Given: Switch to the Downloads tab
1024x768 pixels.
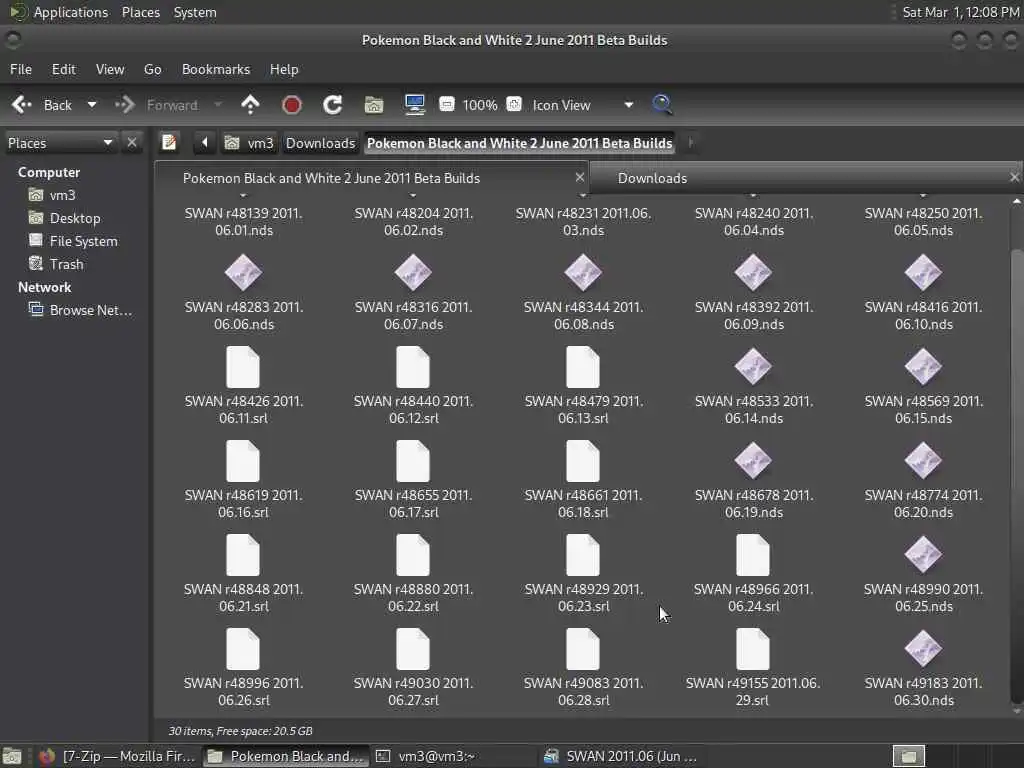Looking at the screenshot, I should [652, 178].
